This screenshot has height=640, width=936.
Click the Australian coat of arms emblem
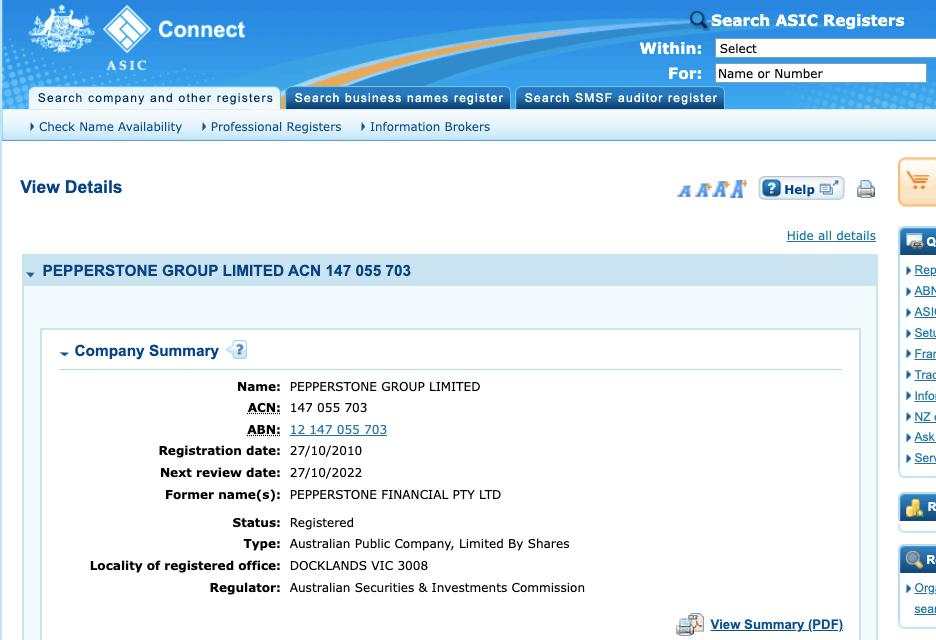tap(61, 29)
